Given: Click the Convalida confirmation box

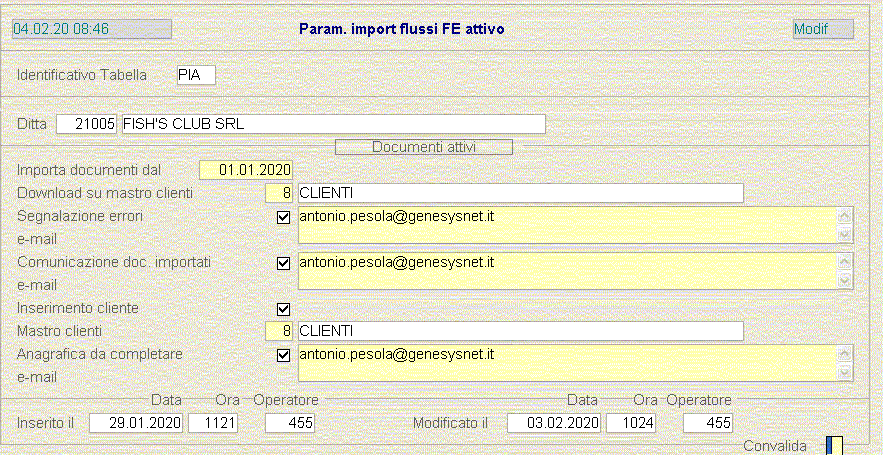Looking at the screenshot, I should (834, 446).
